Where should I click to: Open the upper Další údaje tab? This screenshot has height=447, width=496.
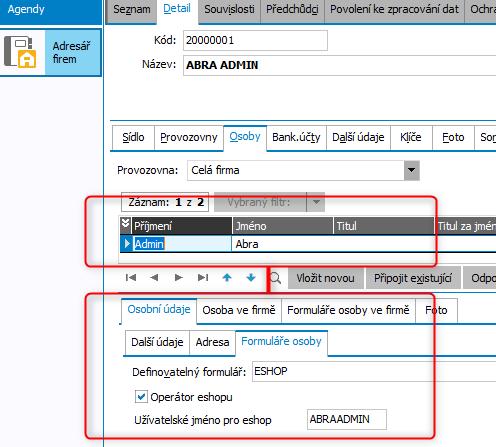coord(358,137)
